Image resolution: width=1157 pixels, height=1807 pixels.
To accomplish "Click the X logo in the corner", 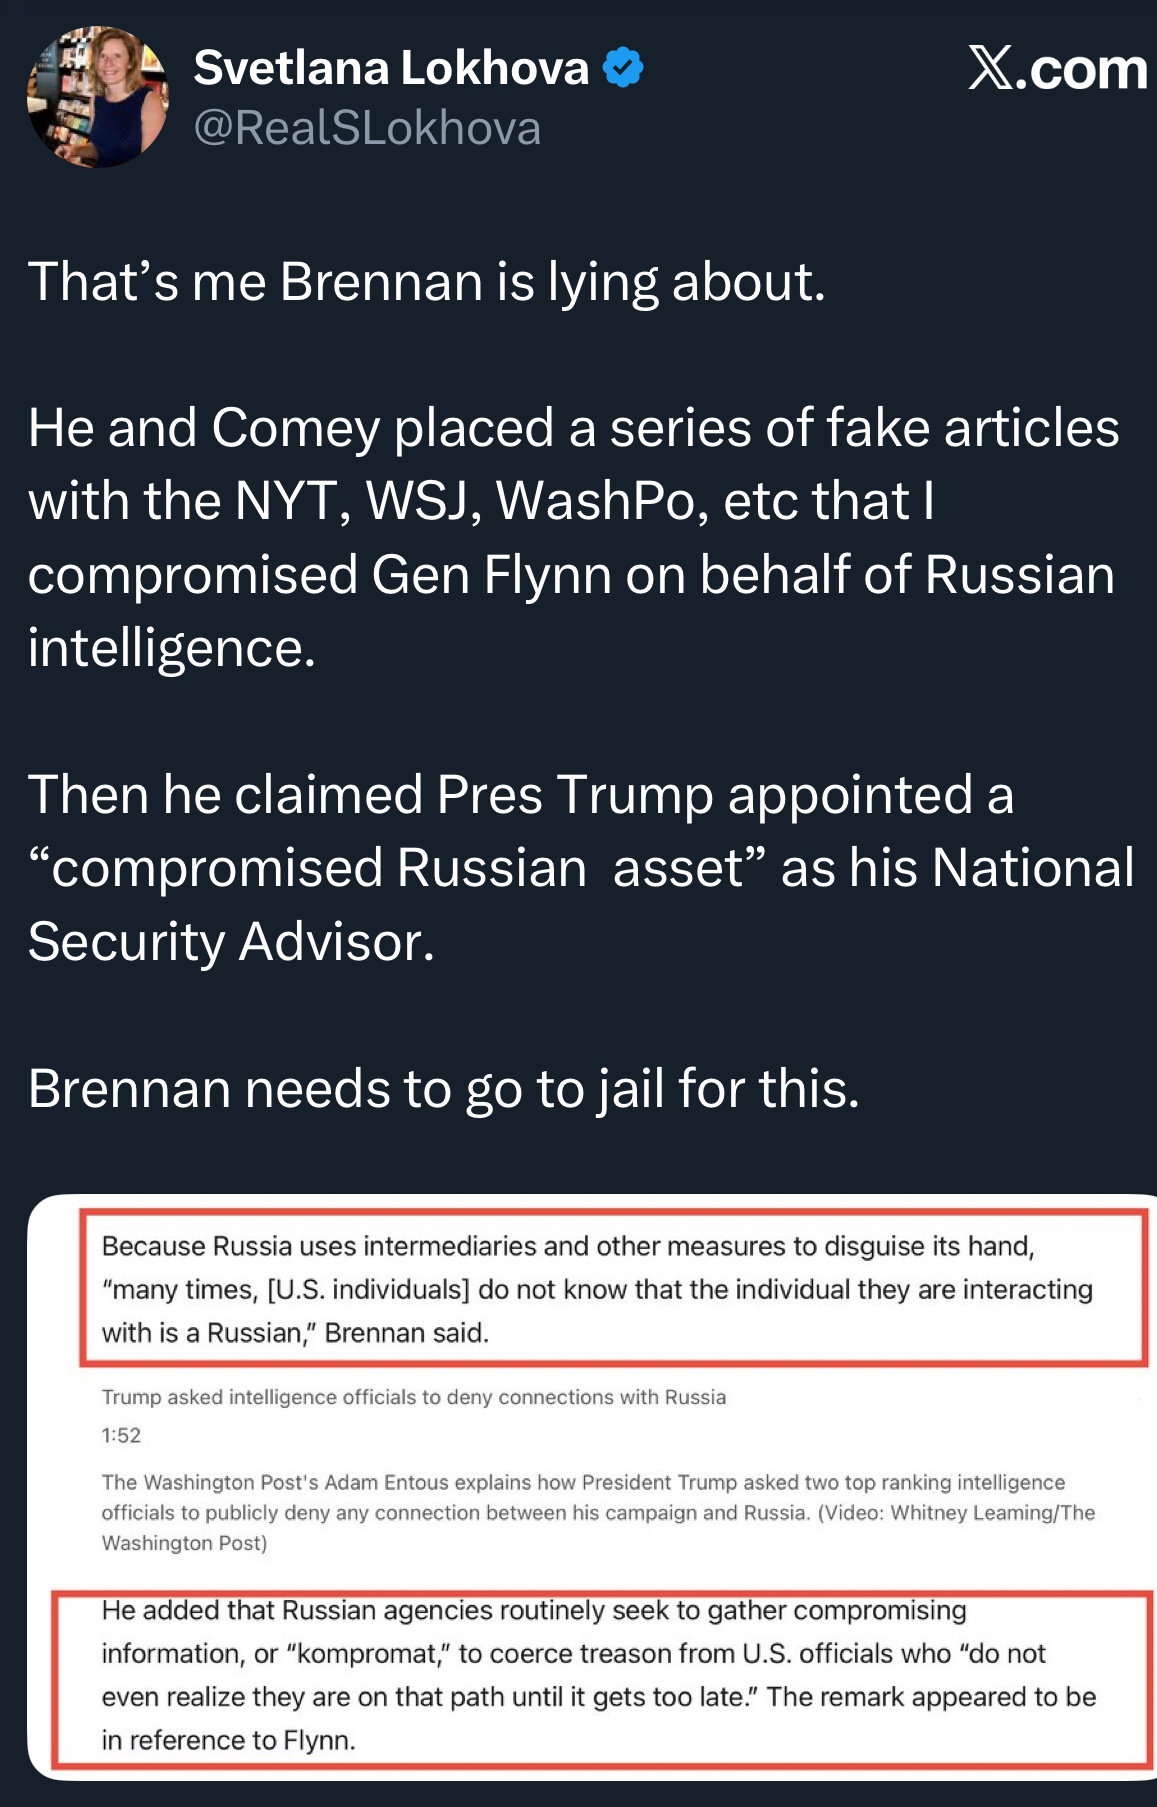I will click(990, 68).
